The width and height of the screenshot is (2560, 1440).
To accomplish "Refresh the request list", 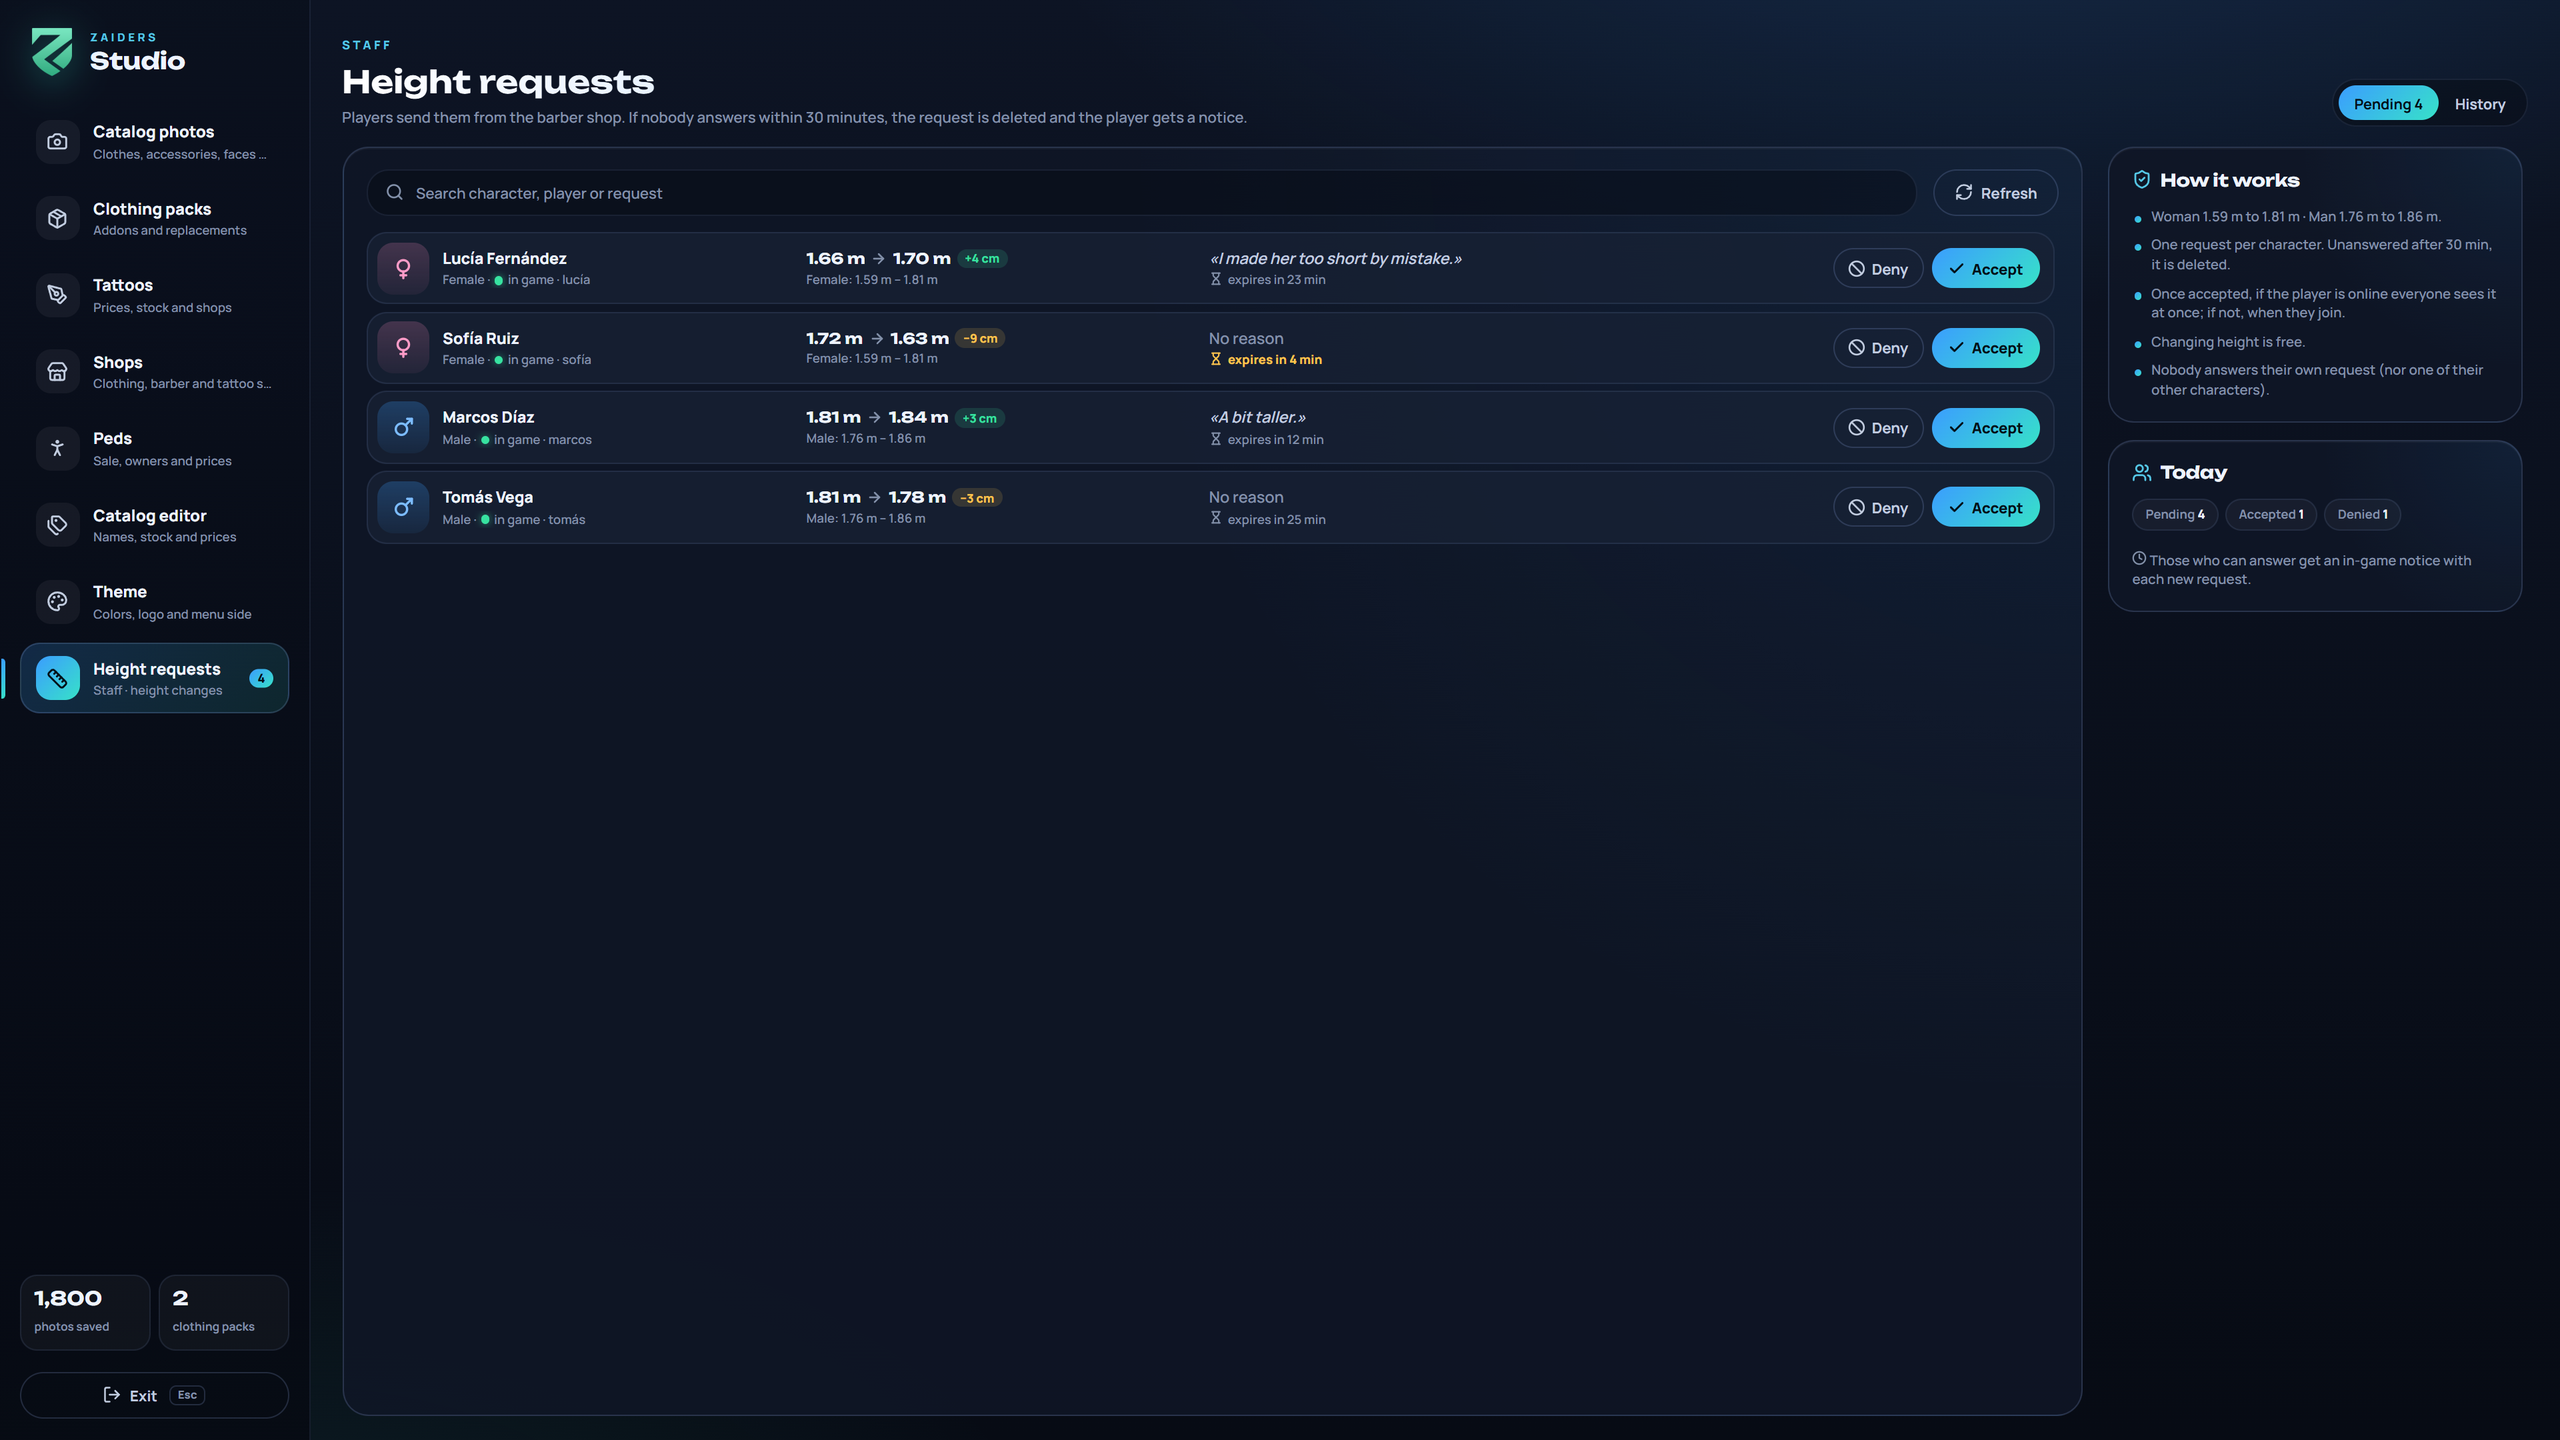I will pyautogui.click(x=1995, y=192).
